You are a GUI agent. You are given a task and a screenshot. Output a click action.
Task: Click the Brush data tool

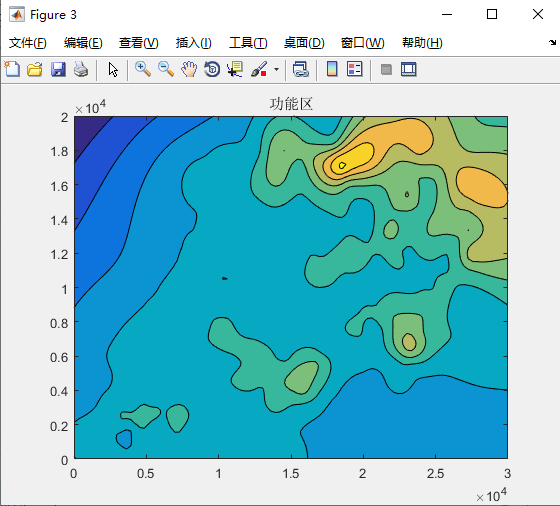(x=259, y=69)
